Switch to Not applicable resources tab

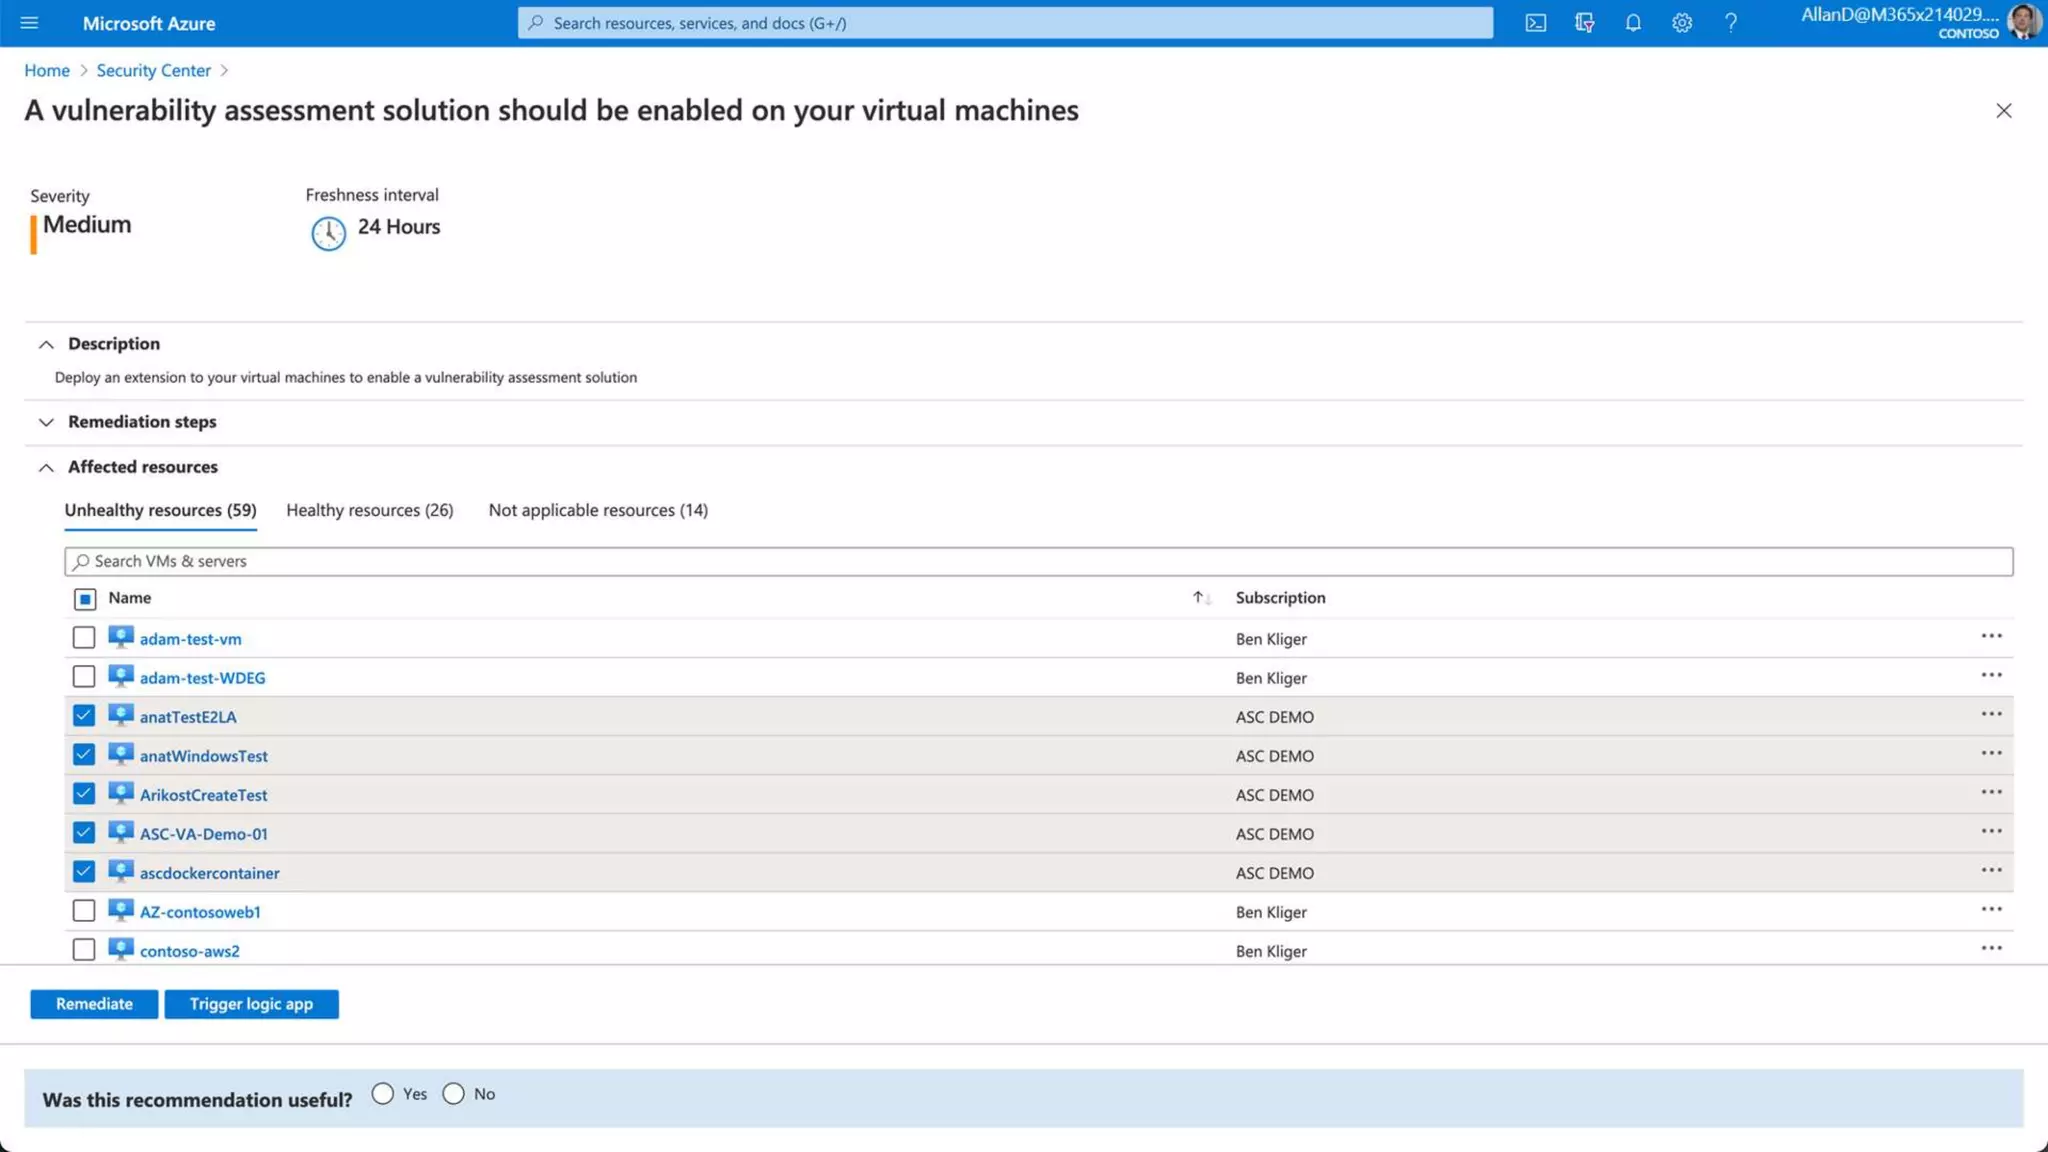coord(598,510)
